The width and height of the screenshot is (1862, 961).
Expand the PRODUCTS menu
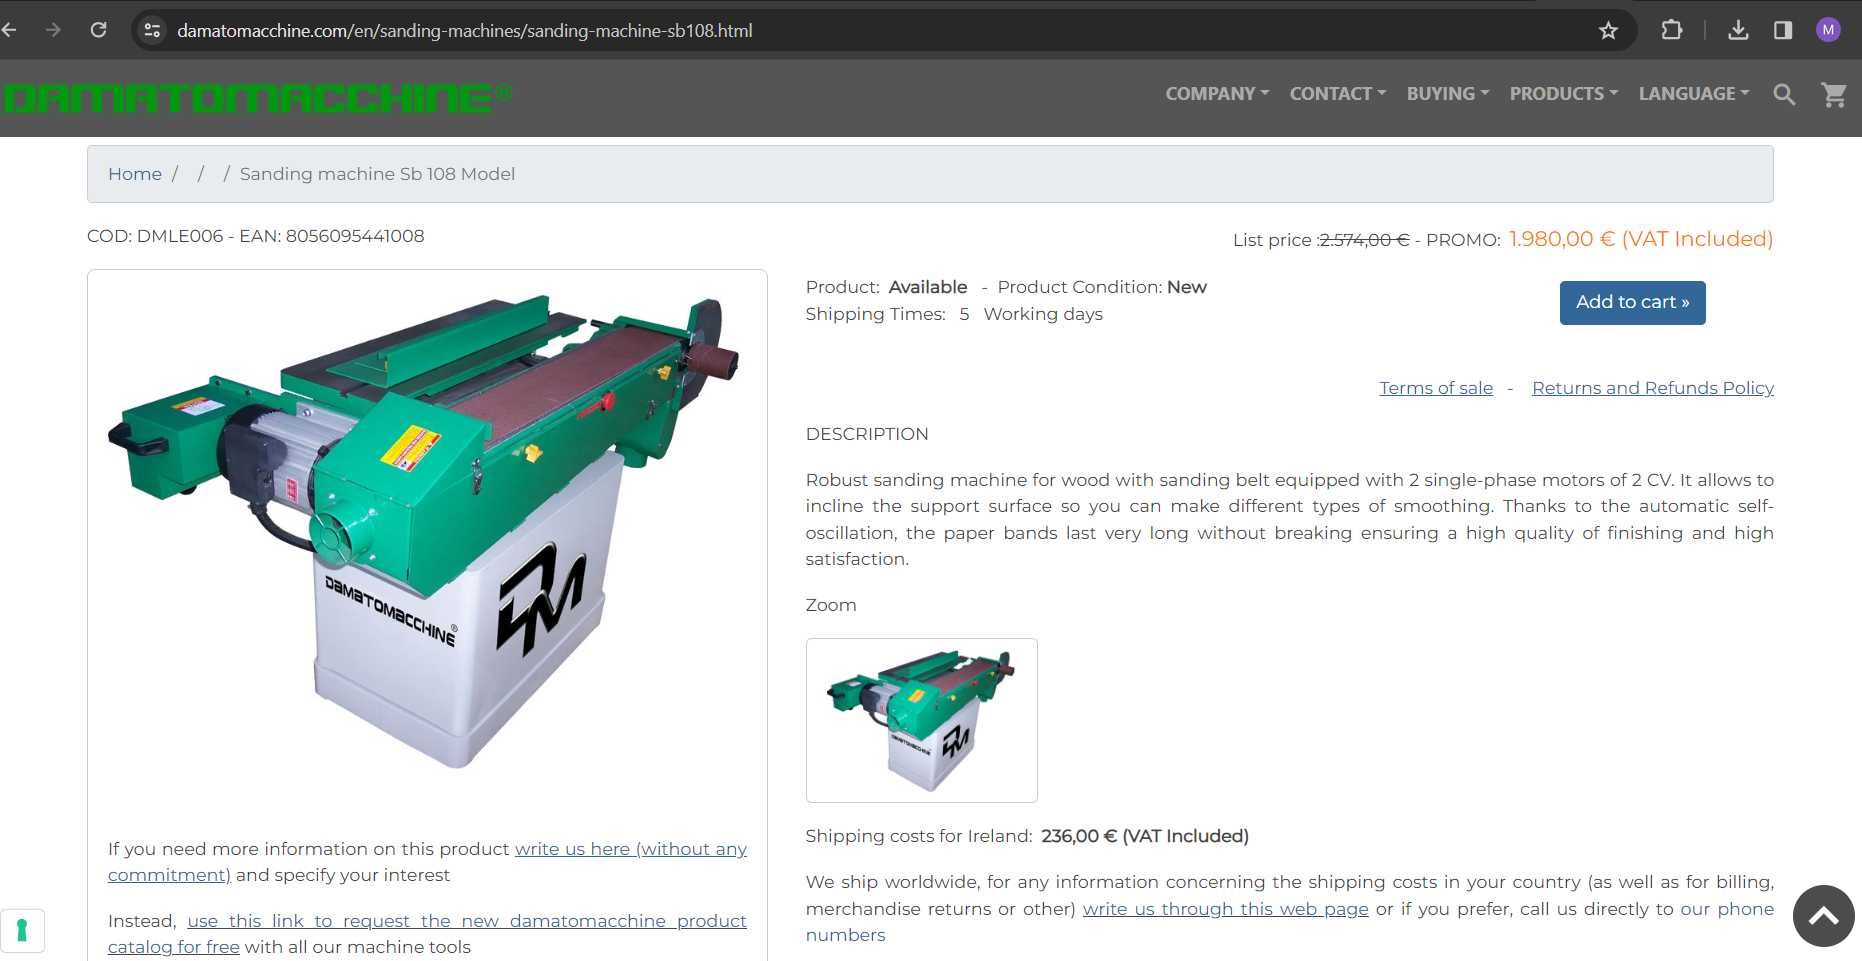pyautogui.click(x=1564, y=94)
